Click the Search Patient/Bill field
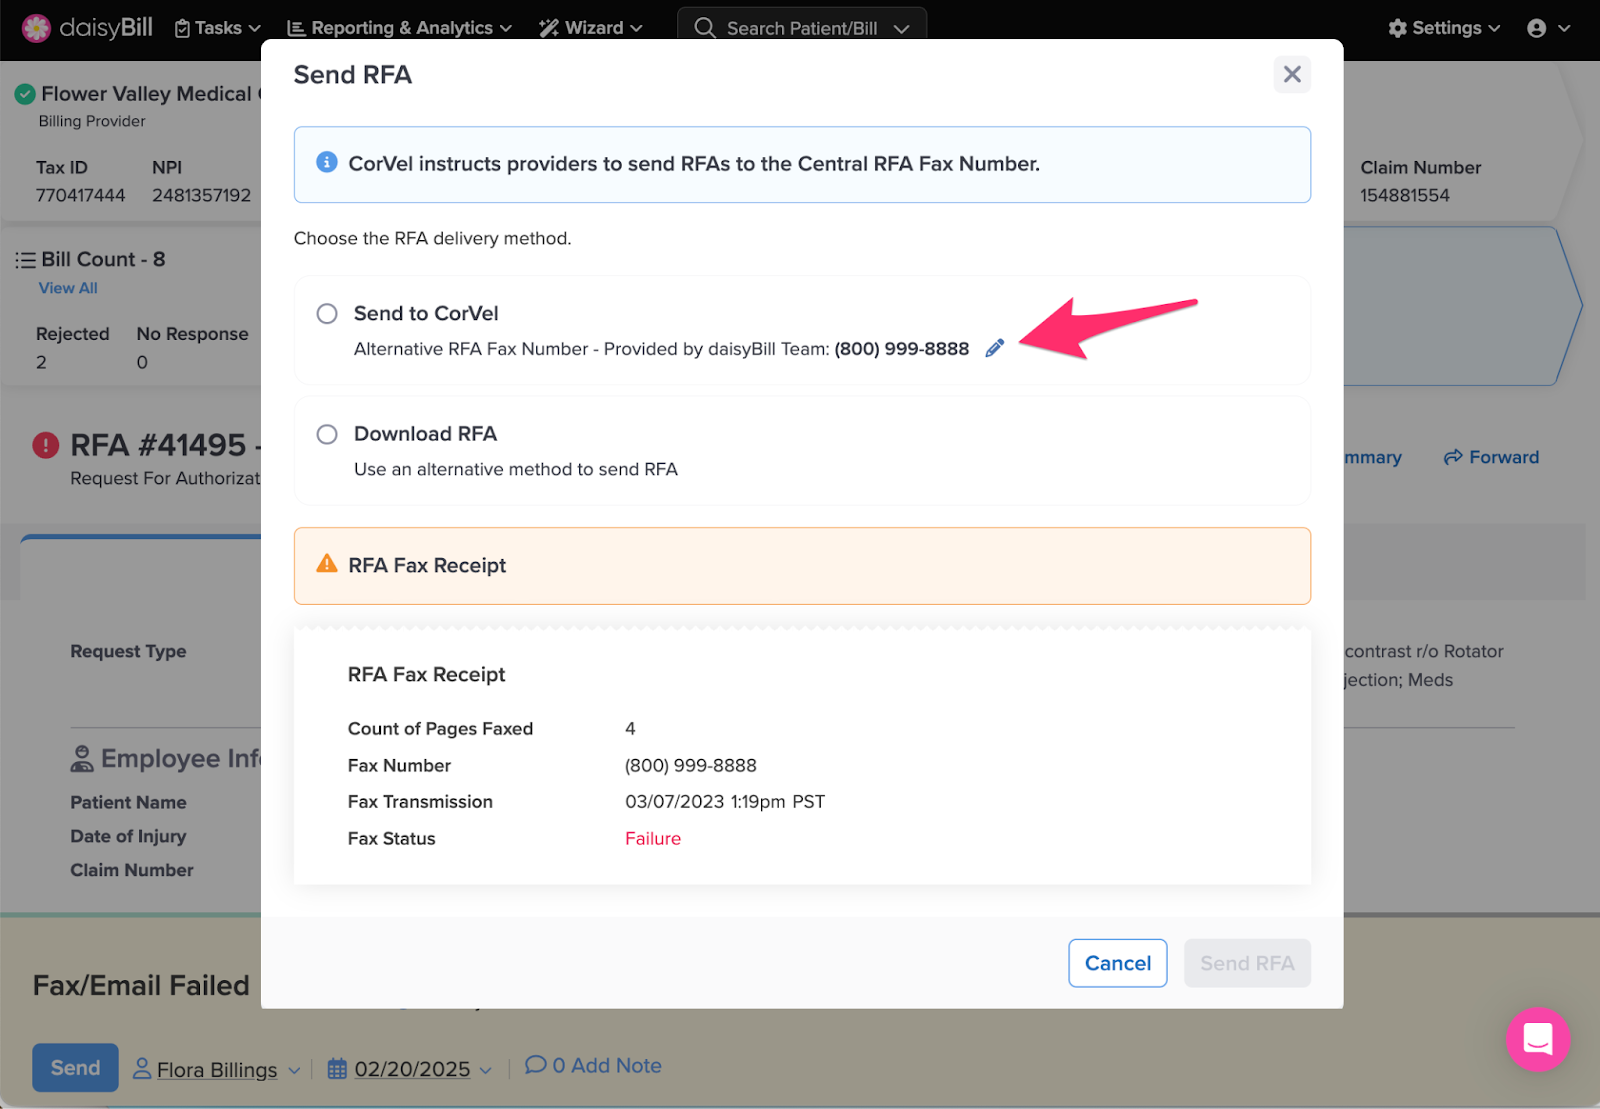 pyautogui.click(x=802, y=28)
